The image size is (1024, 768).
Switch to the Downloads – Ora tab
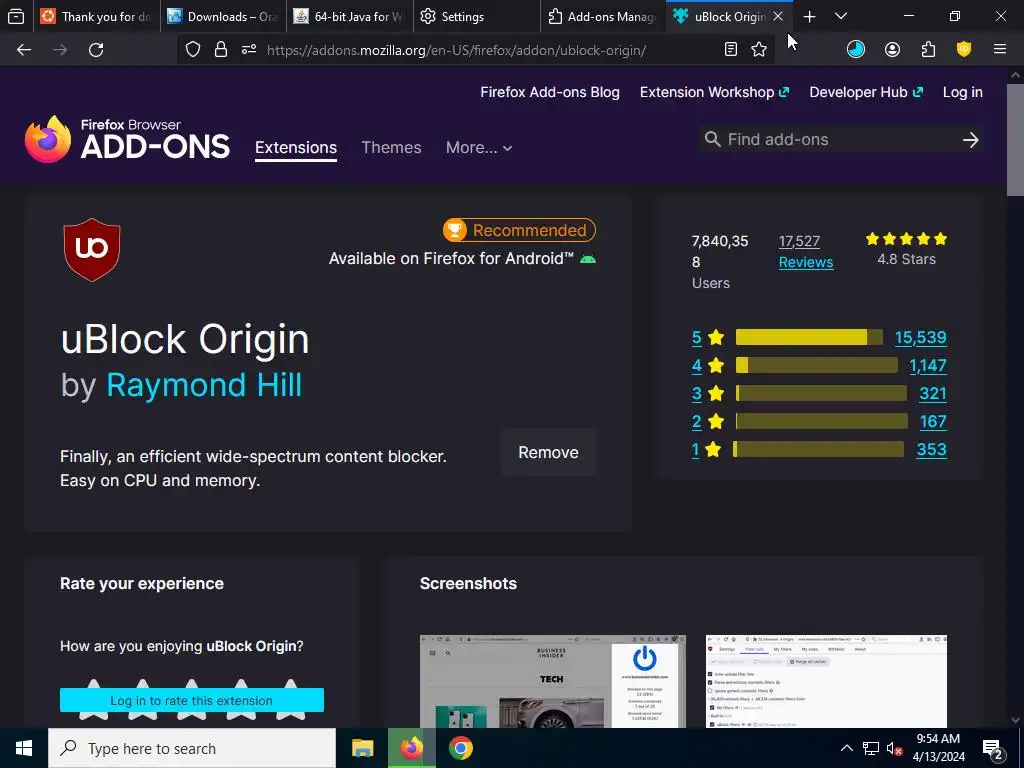(x=223, y=16)
